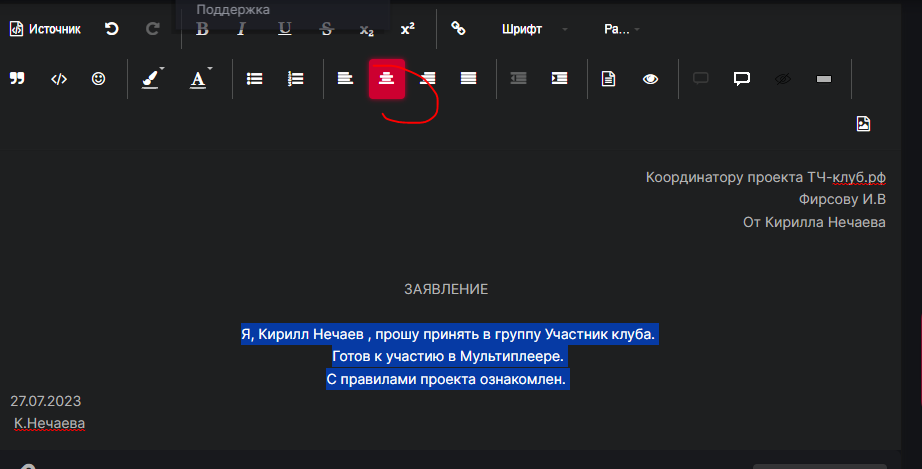This screenshot has height=469, width=922.
Task: Justify the text alignment
Action: click(x=469, y=79)
